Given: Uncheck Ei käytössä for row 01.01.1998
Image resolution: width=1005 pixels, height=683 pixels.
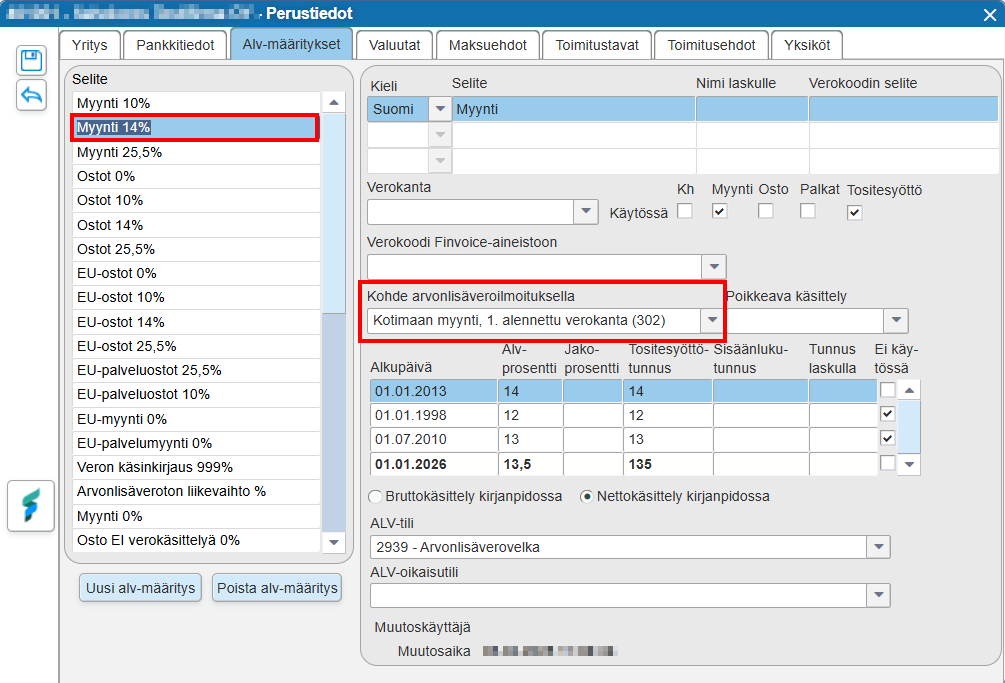Looking at the screenshot, I should point(888,414).
